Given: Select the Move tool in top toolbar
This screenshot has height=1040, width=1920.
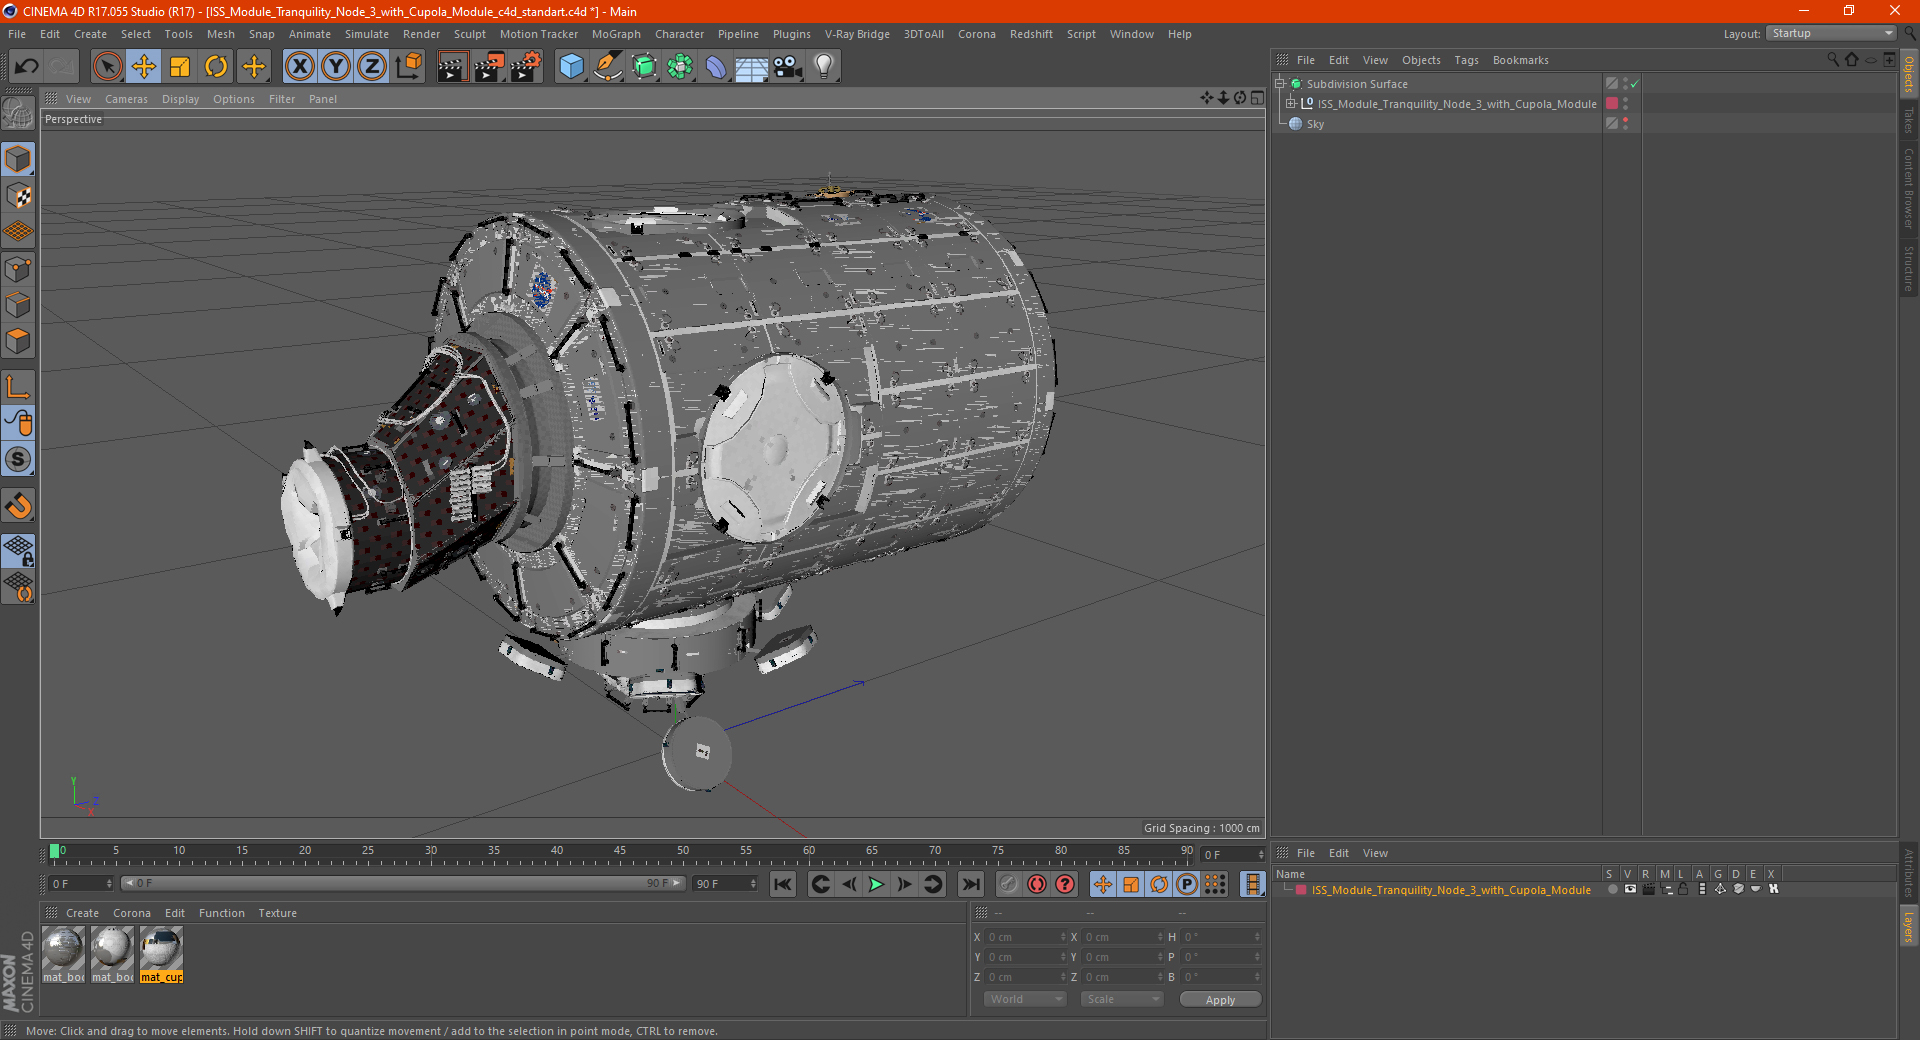Looking at the screenshot, I should pos(144,67).
